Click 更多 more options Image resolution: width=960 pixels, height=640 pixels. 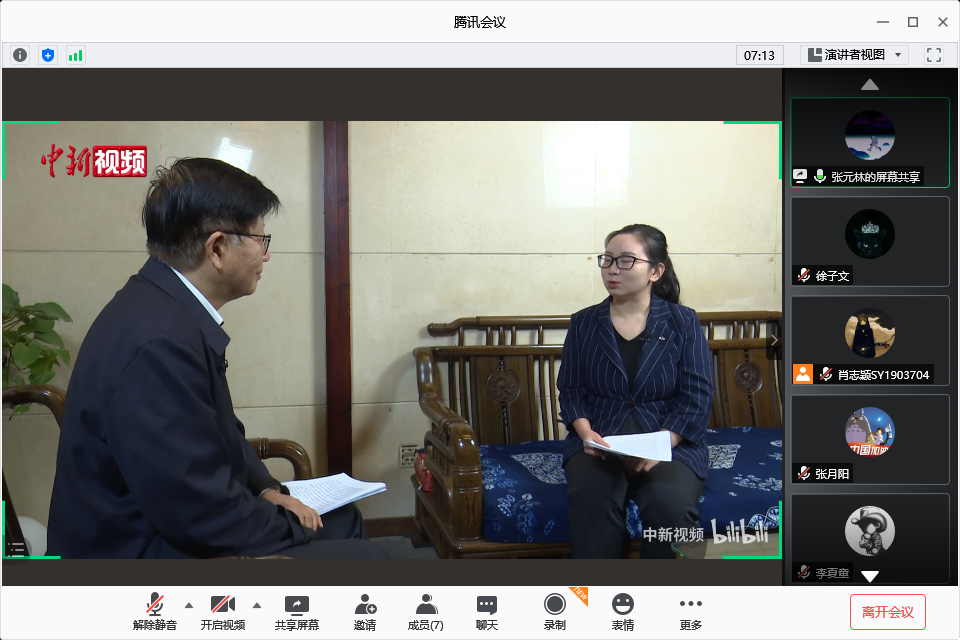click(690, 611)
